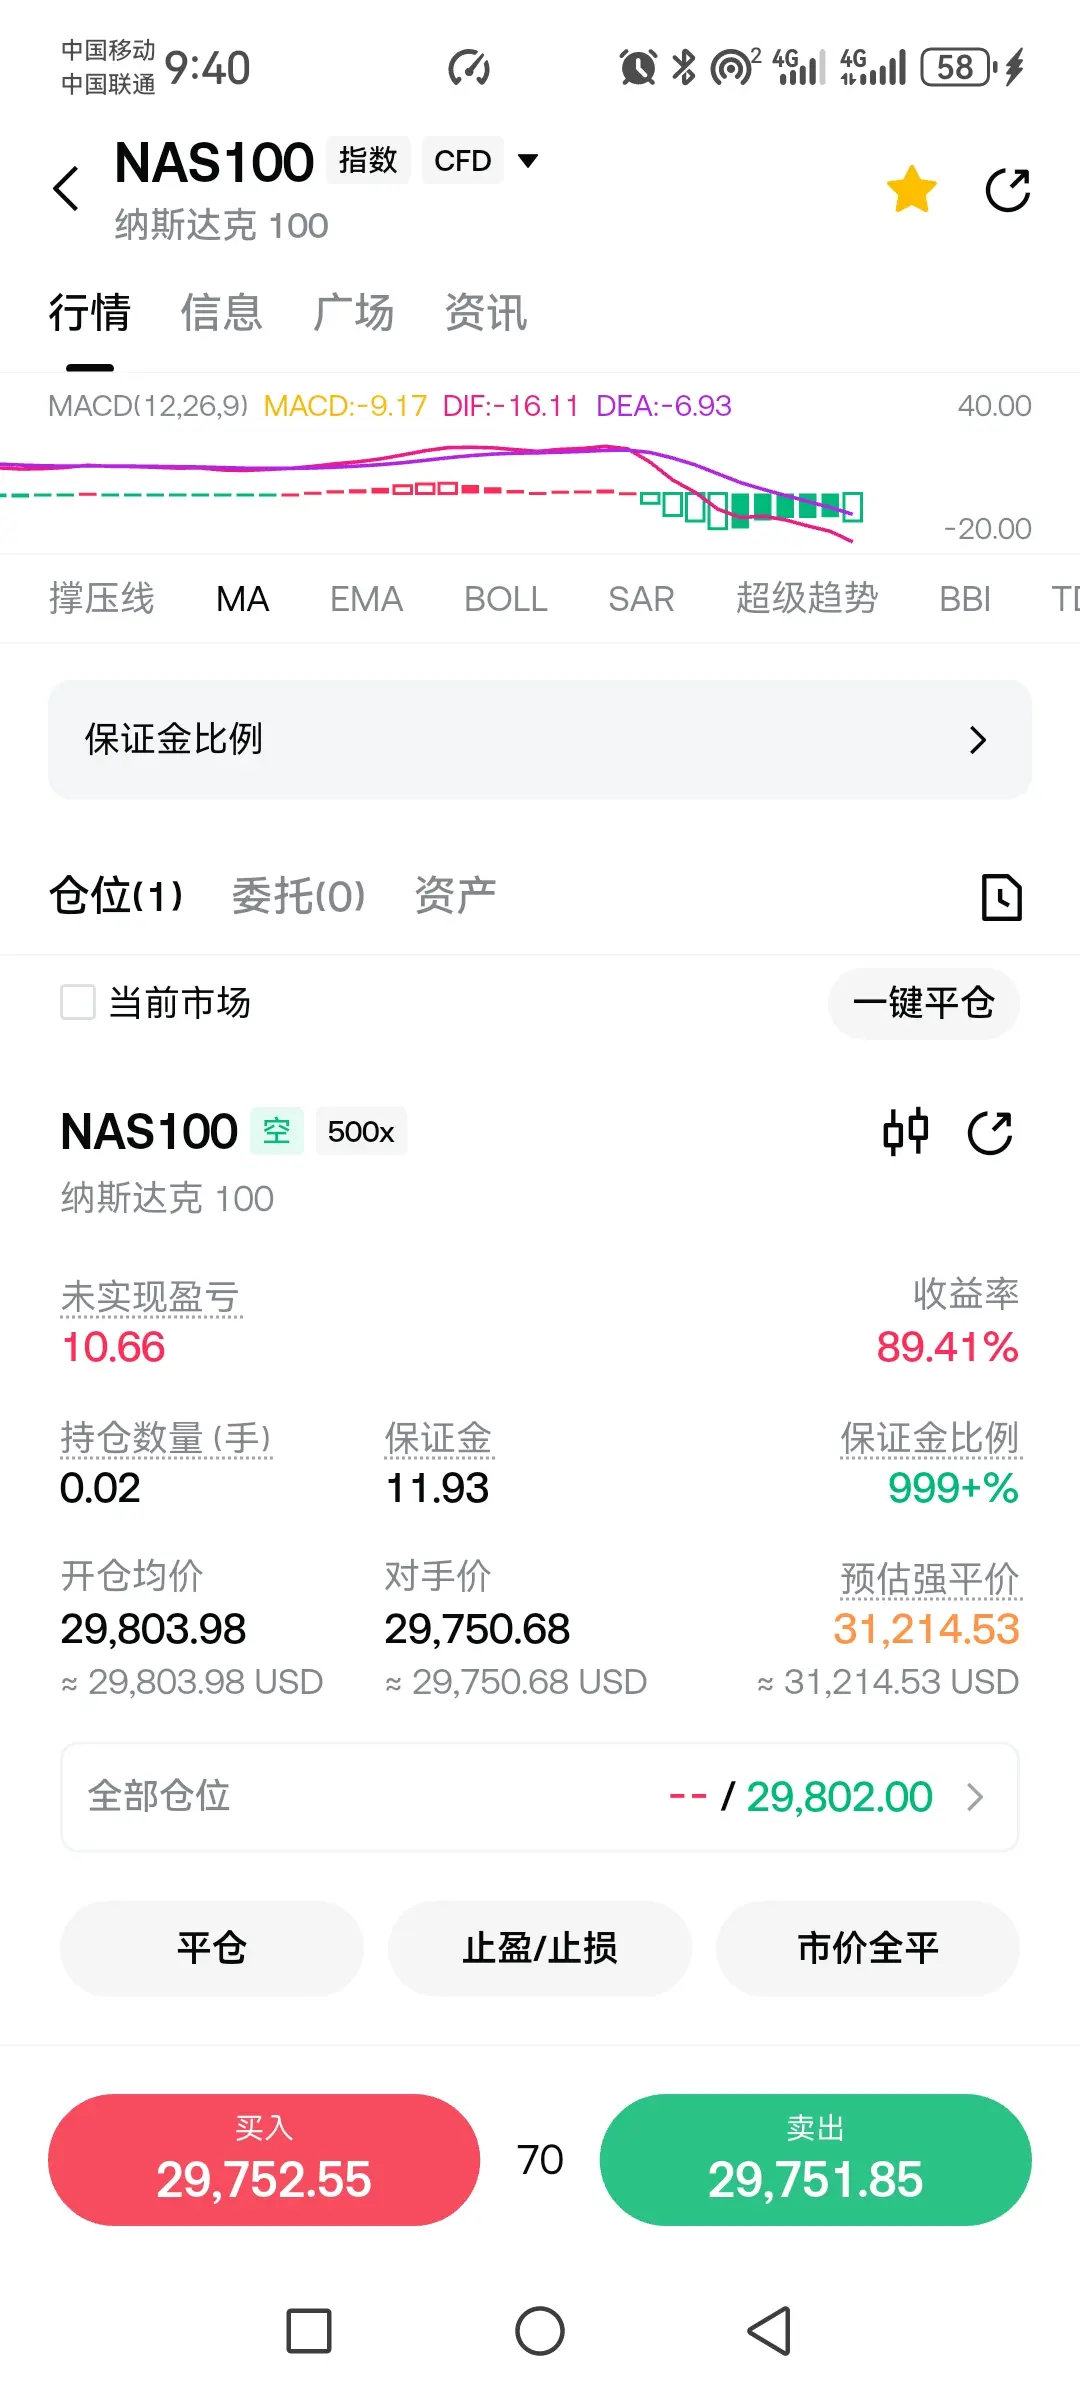
Task: Select the 委托(0) tab
Action: pyautogui.click(x=298, y=895)
